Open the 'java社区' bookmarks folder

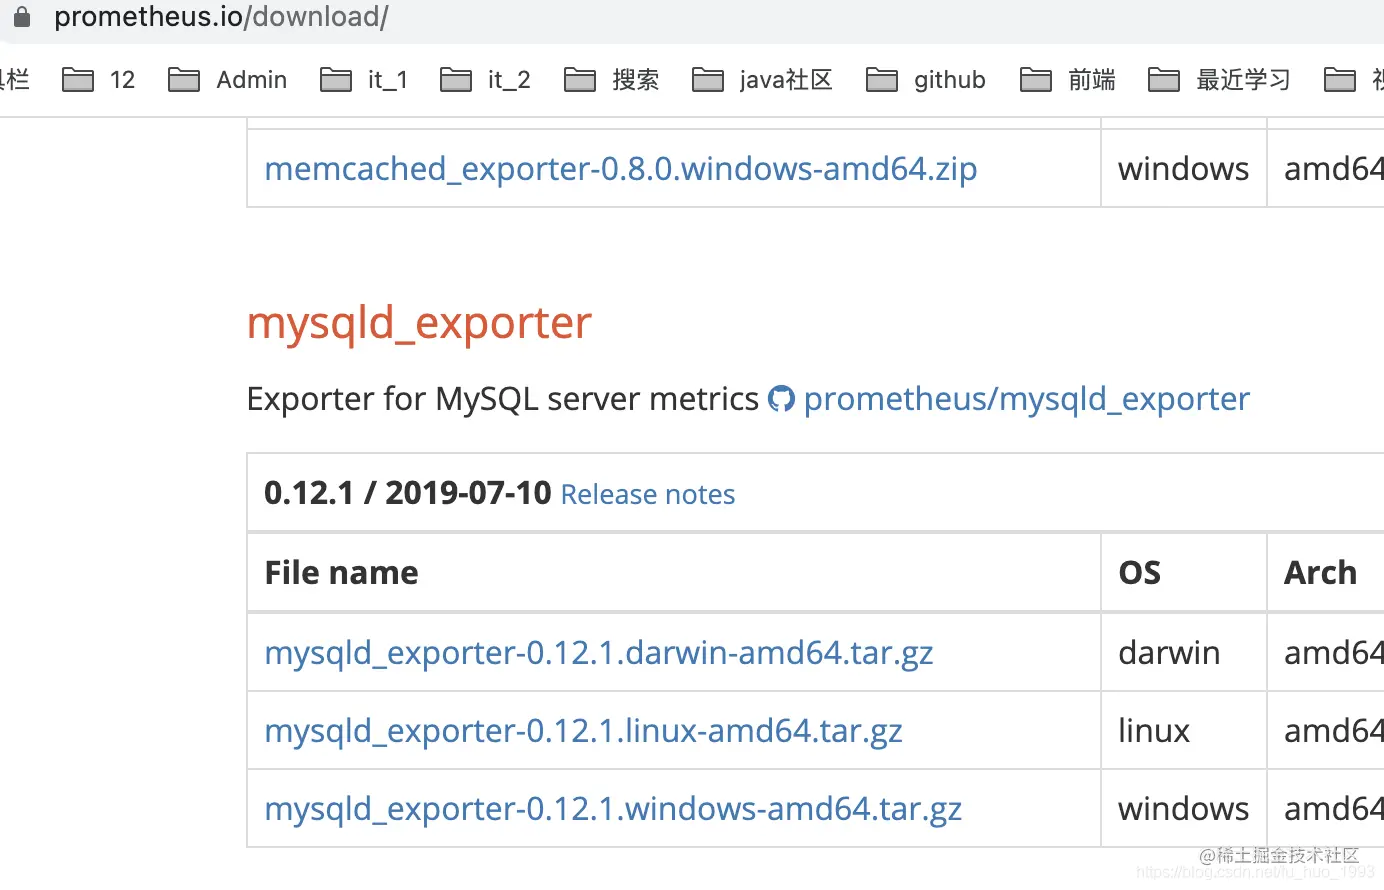point(762,80)
